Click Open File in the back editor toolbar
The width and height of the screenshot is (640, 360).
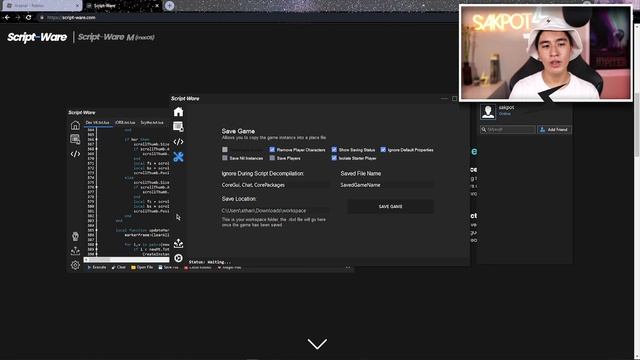[x=142, y=267]
